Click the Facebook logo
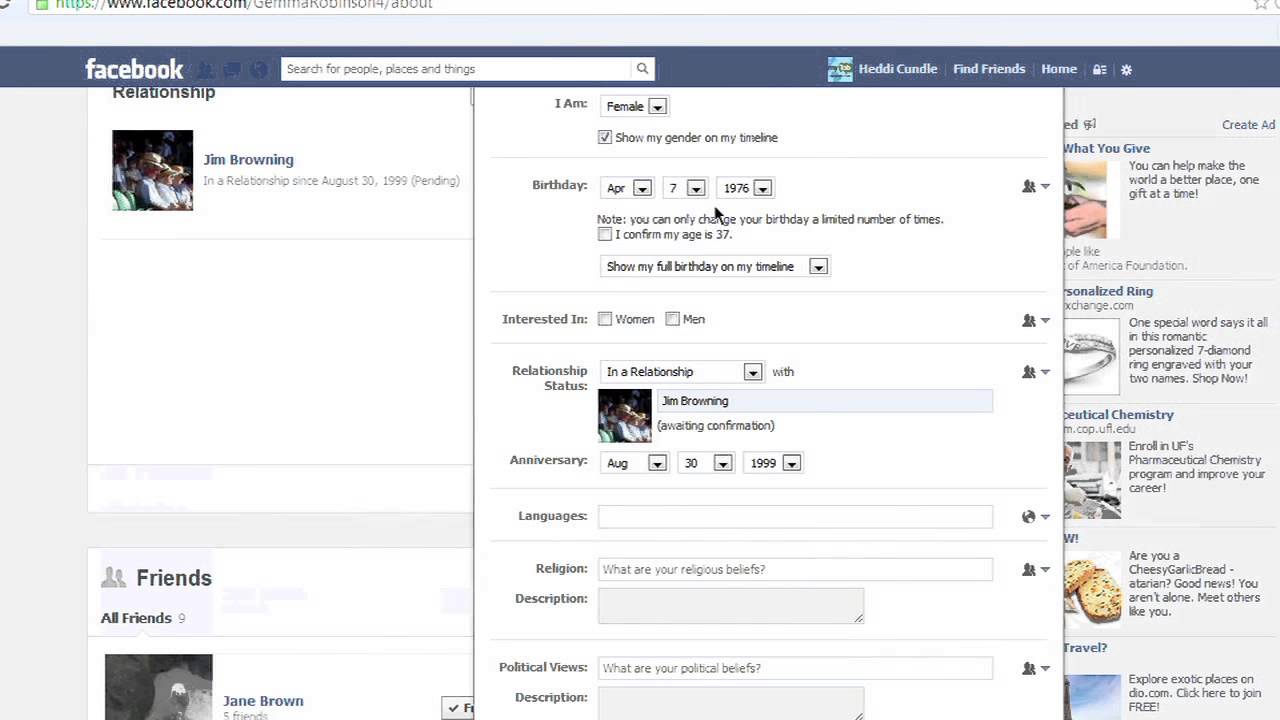 point(134,69)
